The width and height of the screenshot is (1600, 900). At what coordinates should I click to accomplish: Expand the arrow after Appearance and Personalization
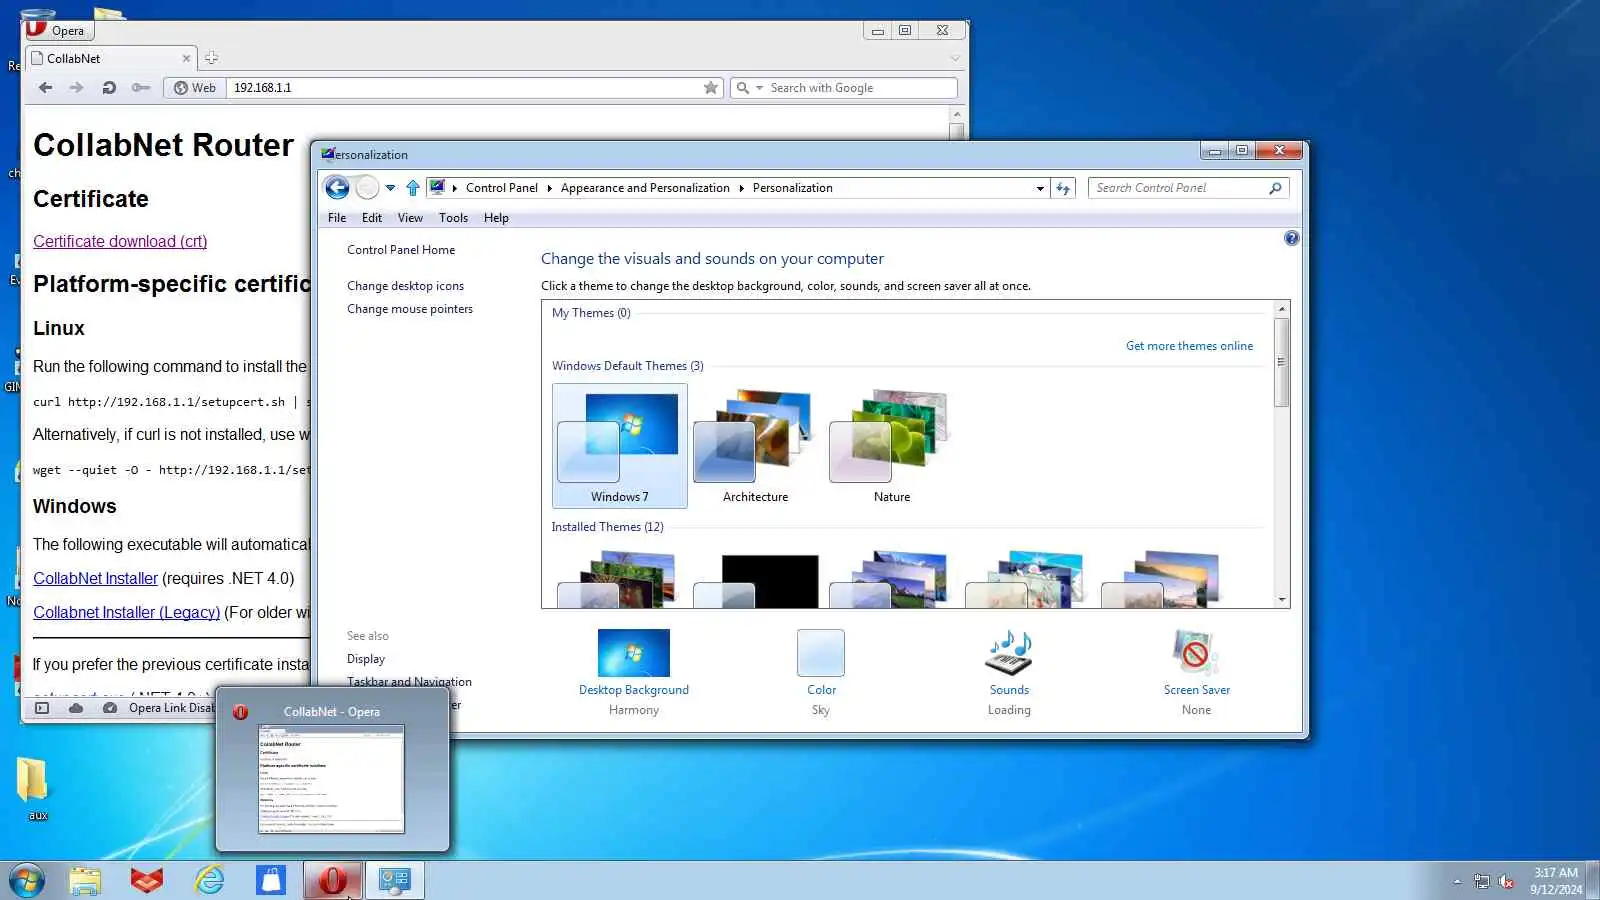point(741,188)
